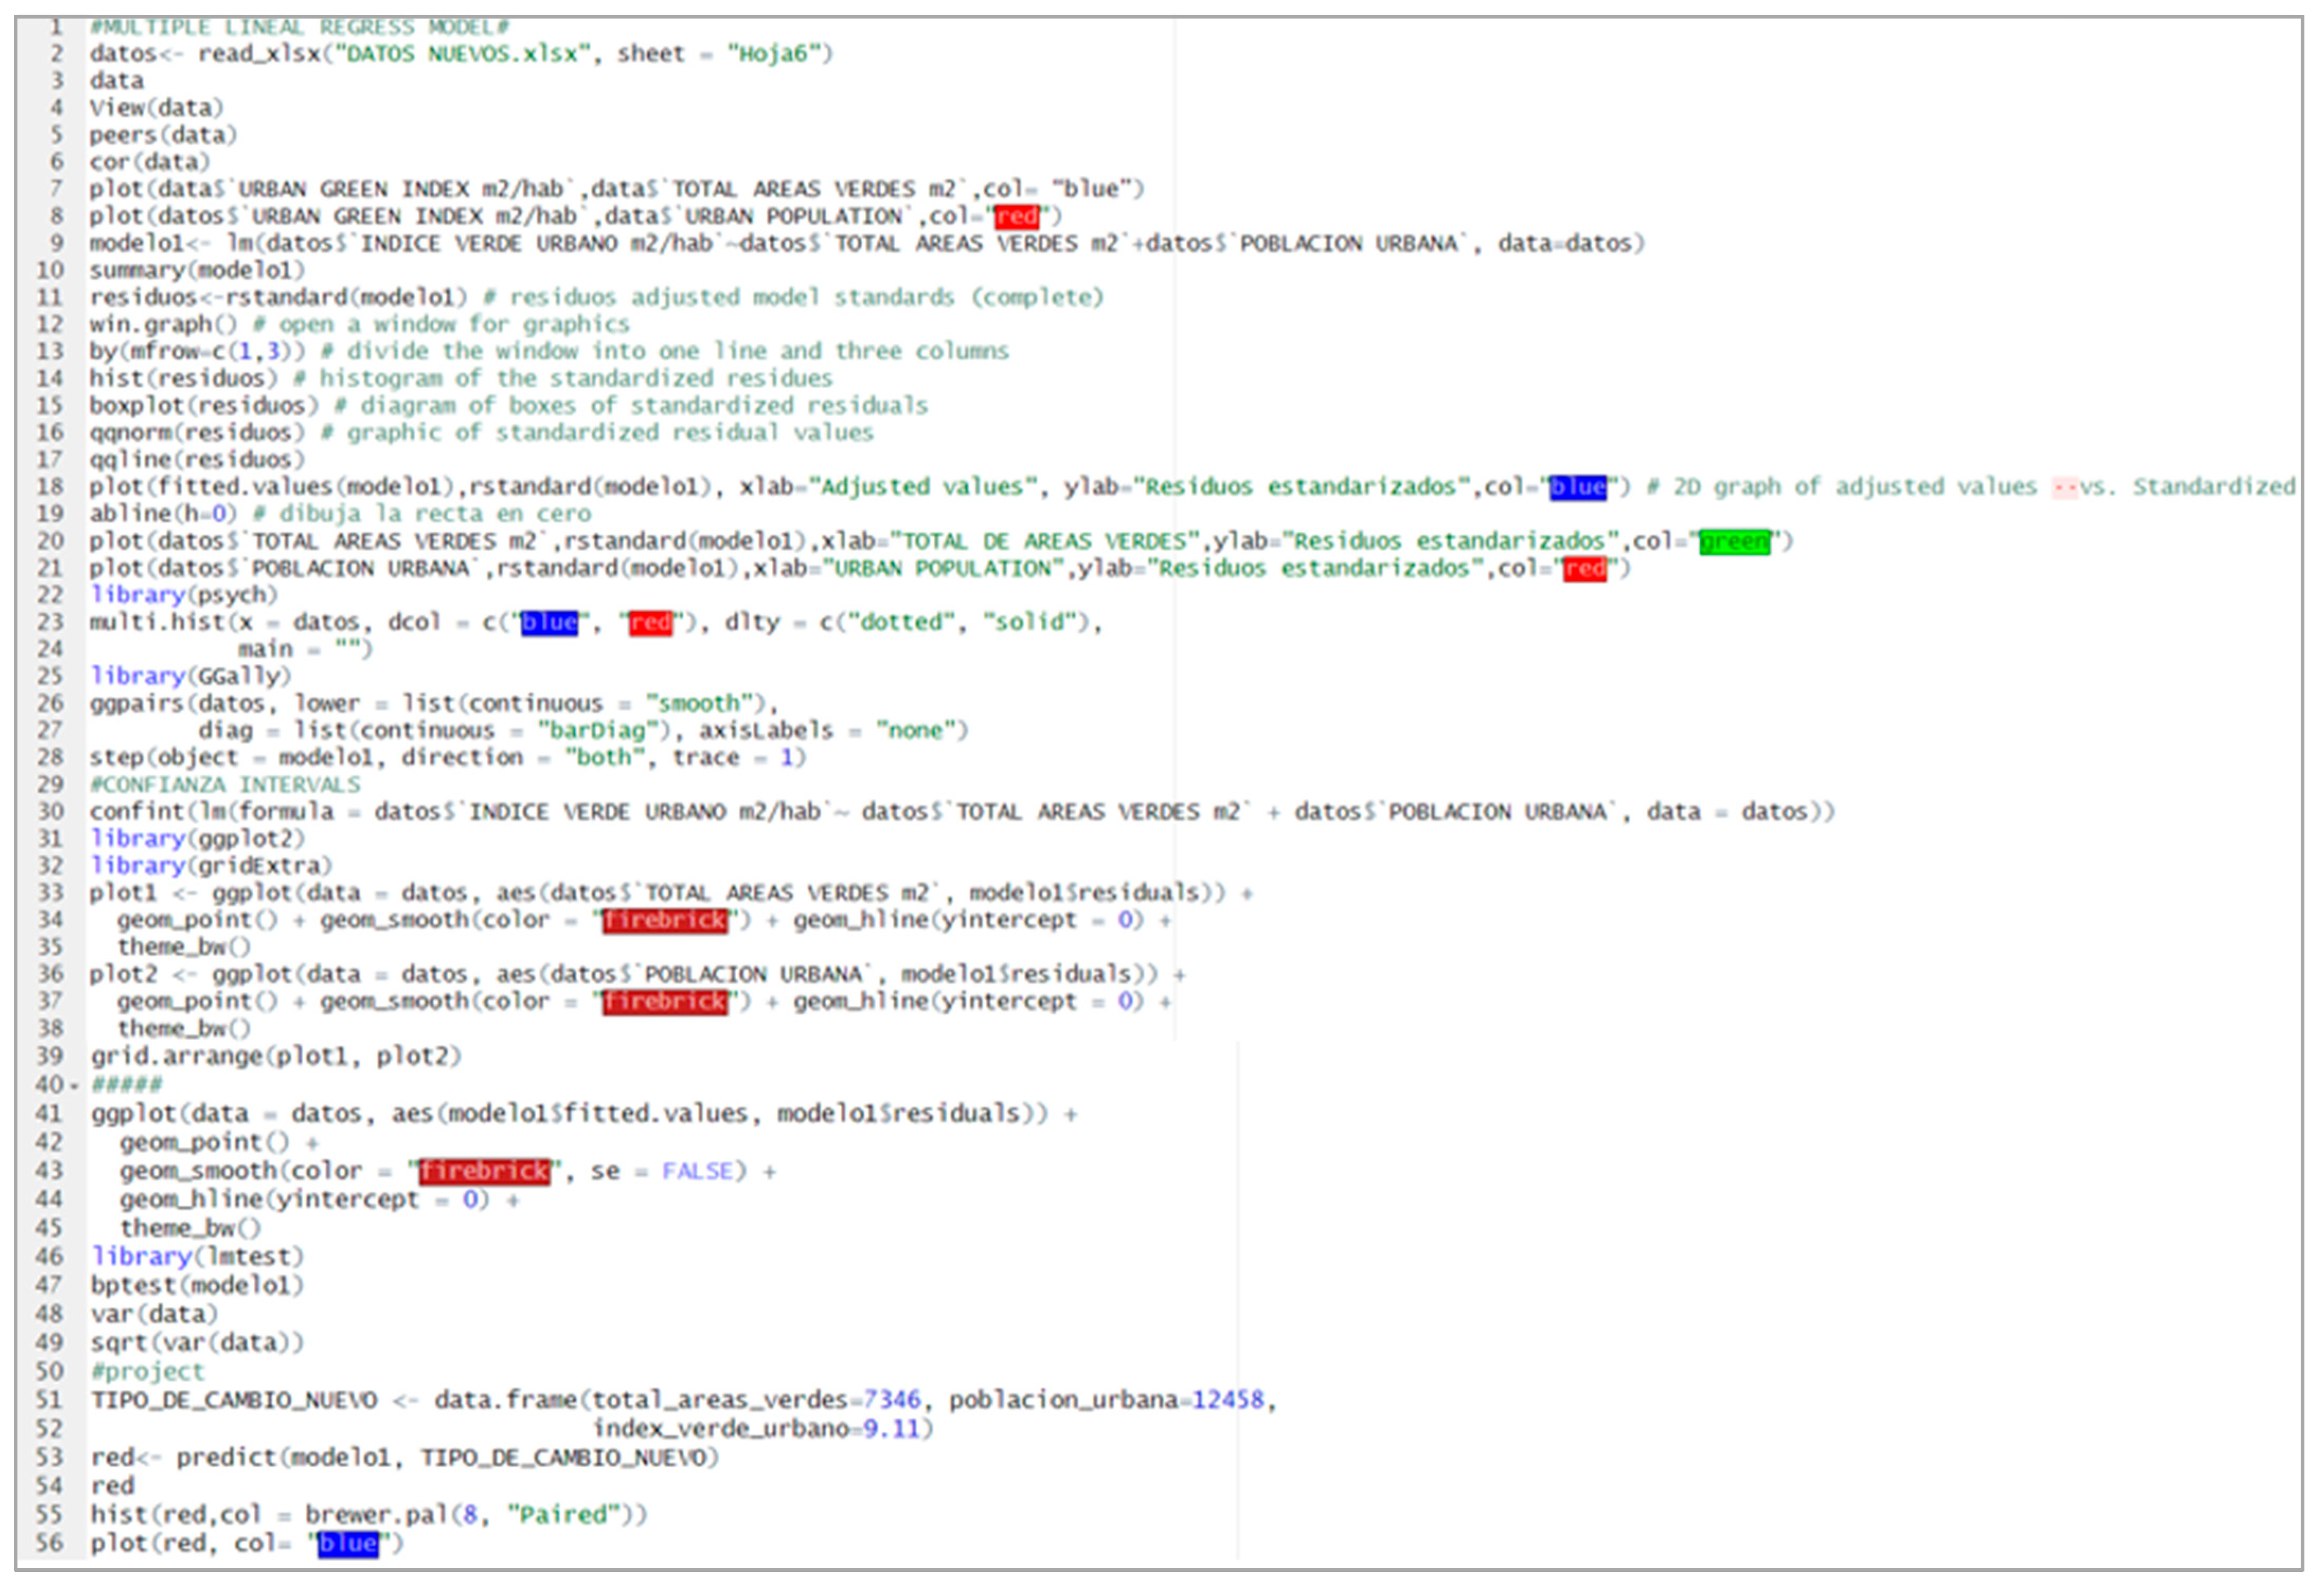Click the red color highlight on line 8
The width and height of the screenshot is (2324, 1582).
coord(1017,216)
